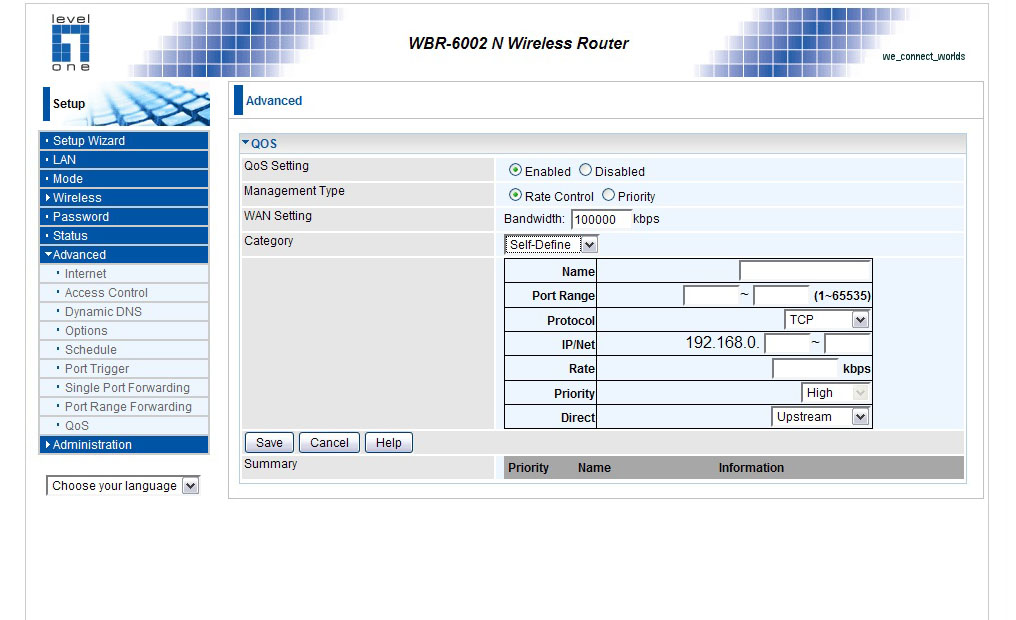The width and height of the screenshot is (1016, 620).
Task: Open the LAN menu item
Action: pyautogui.click(x=124, y=159)
